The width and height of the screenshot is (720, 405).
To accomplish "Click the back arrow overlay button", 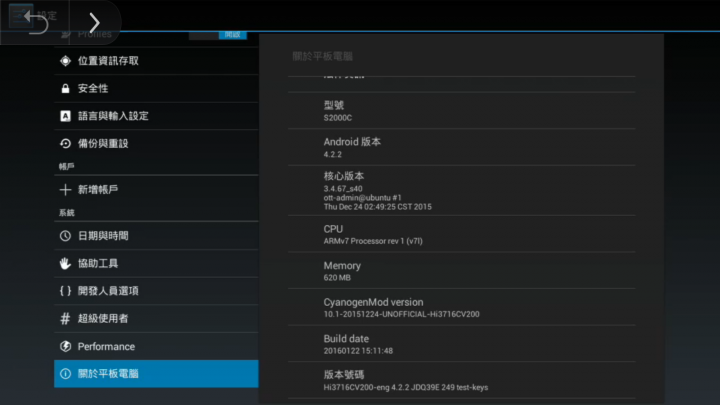I will pyautogui.click(x=35, y=22).
